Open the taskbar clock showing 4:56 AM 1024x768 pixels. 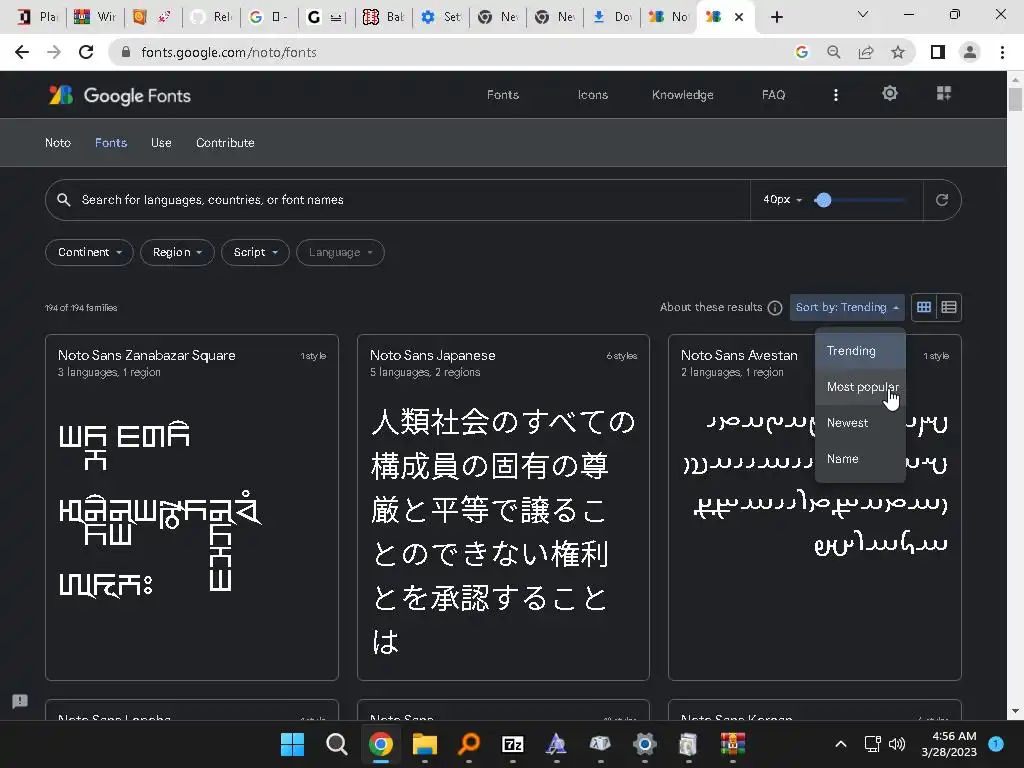949,744
